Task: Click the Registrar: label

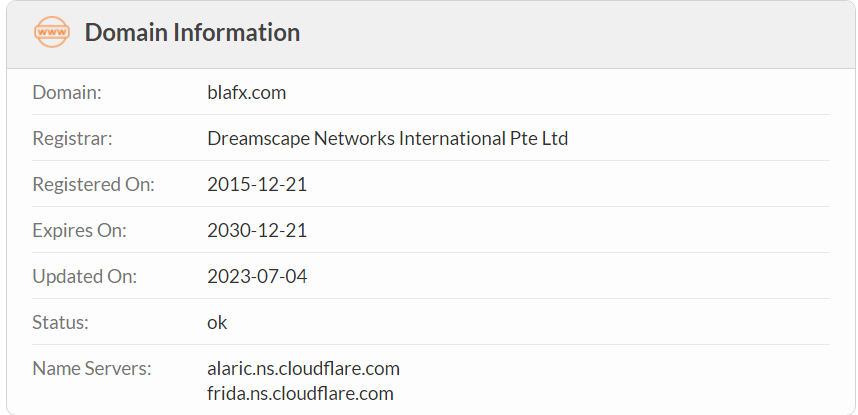Action: 72,139
